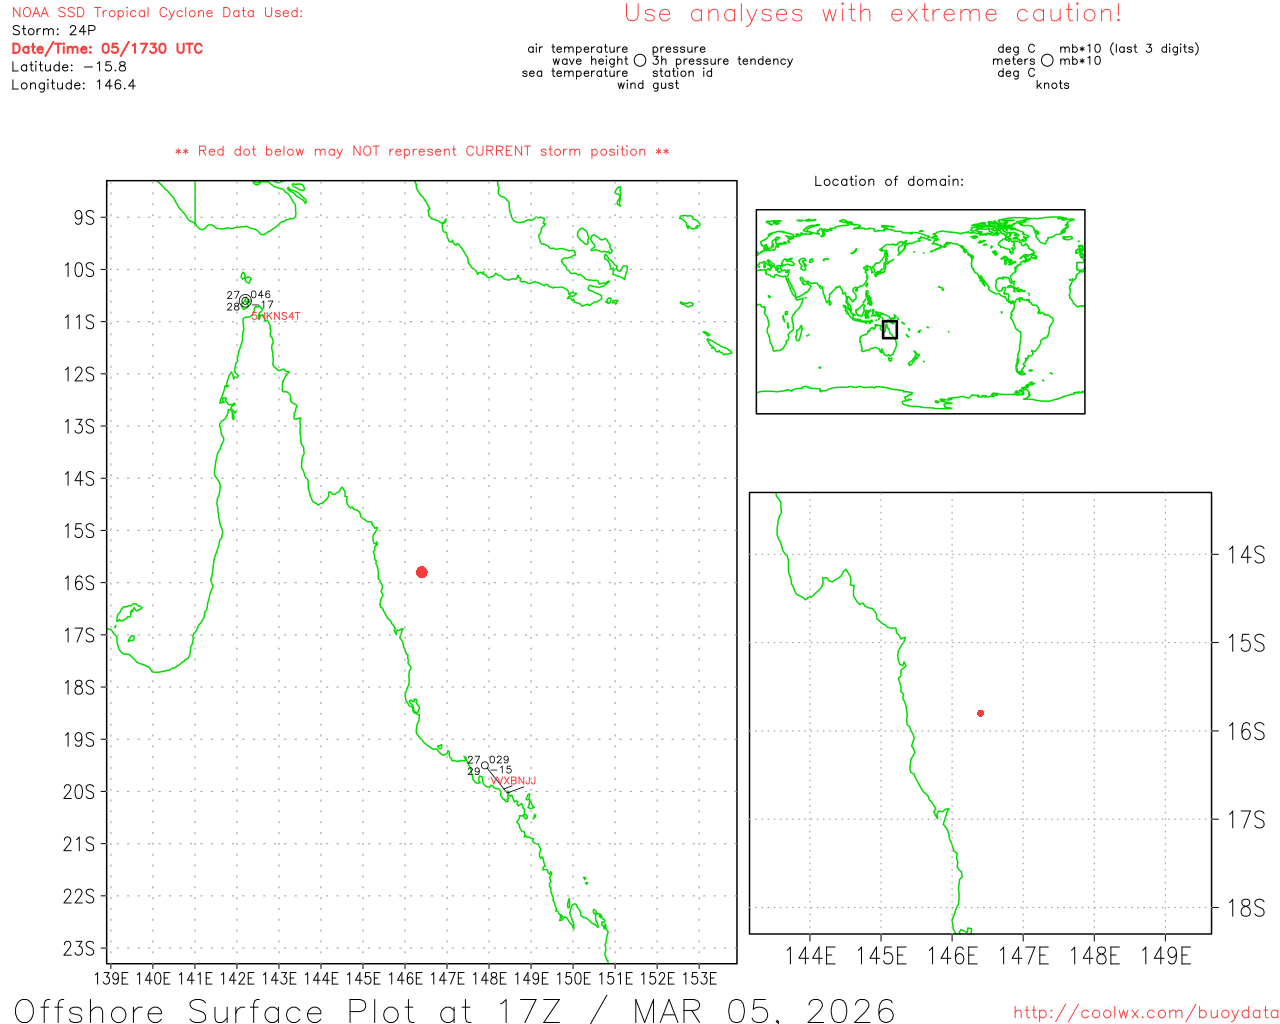The image size is (1280, 1024).
Task: Click the 'knots' units label
Action: 1053,85
